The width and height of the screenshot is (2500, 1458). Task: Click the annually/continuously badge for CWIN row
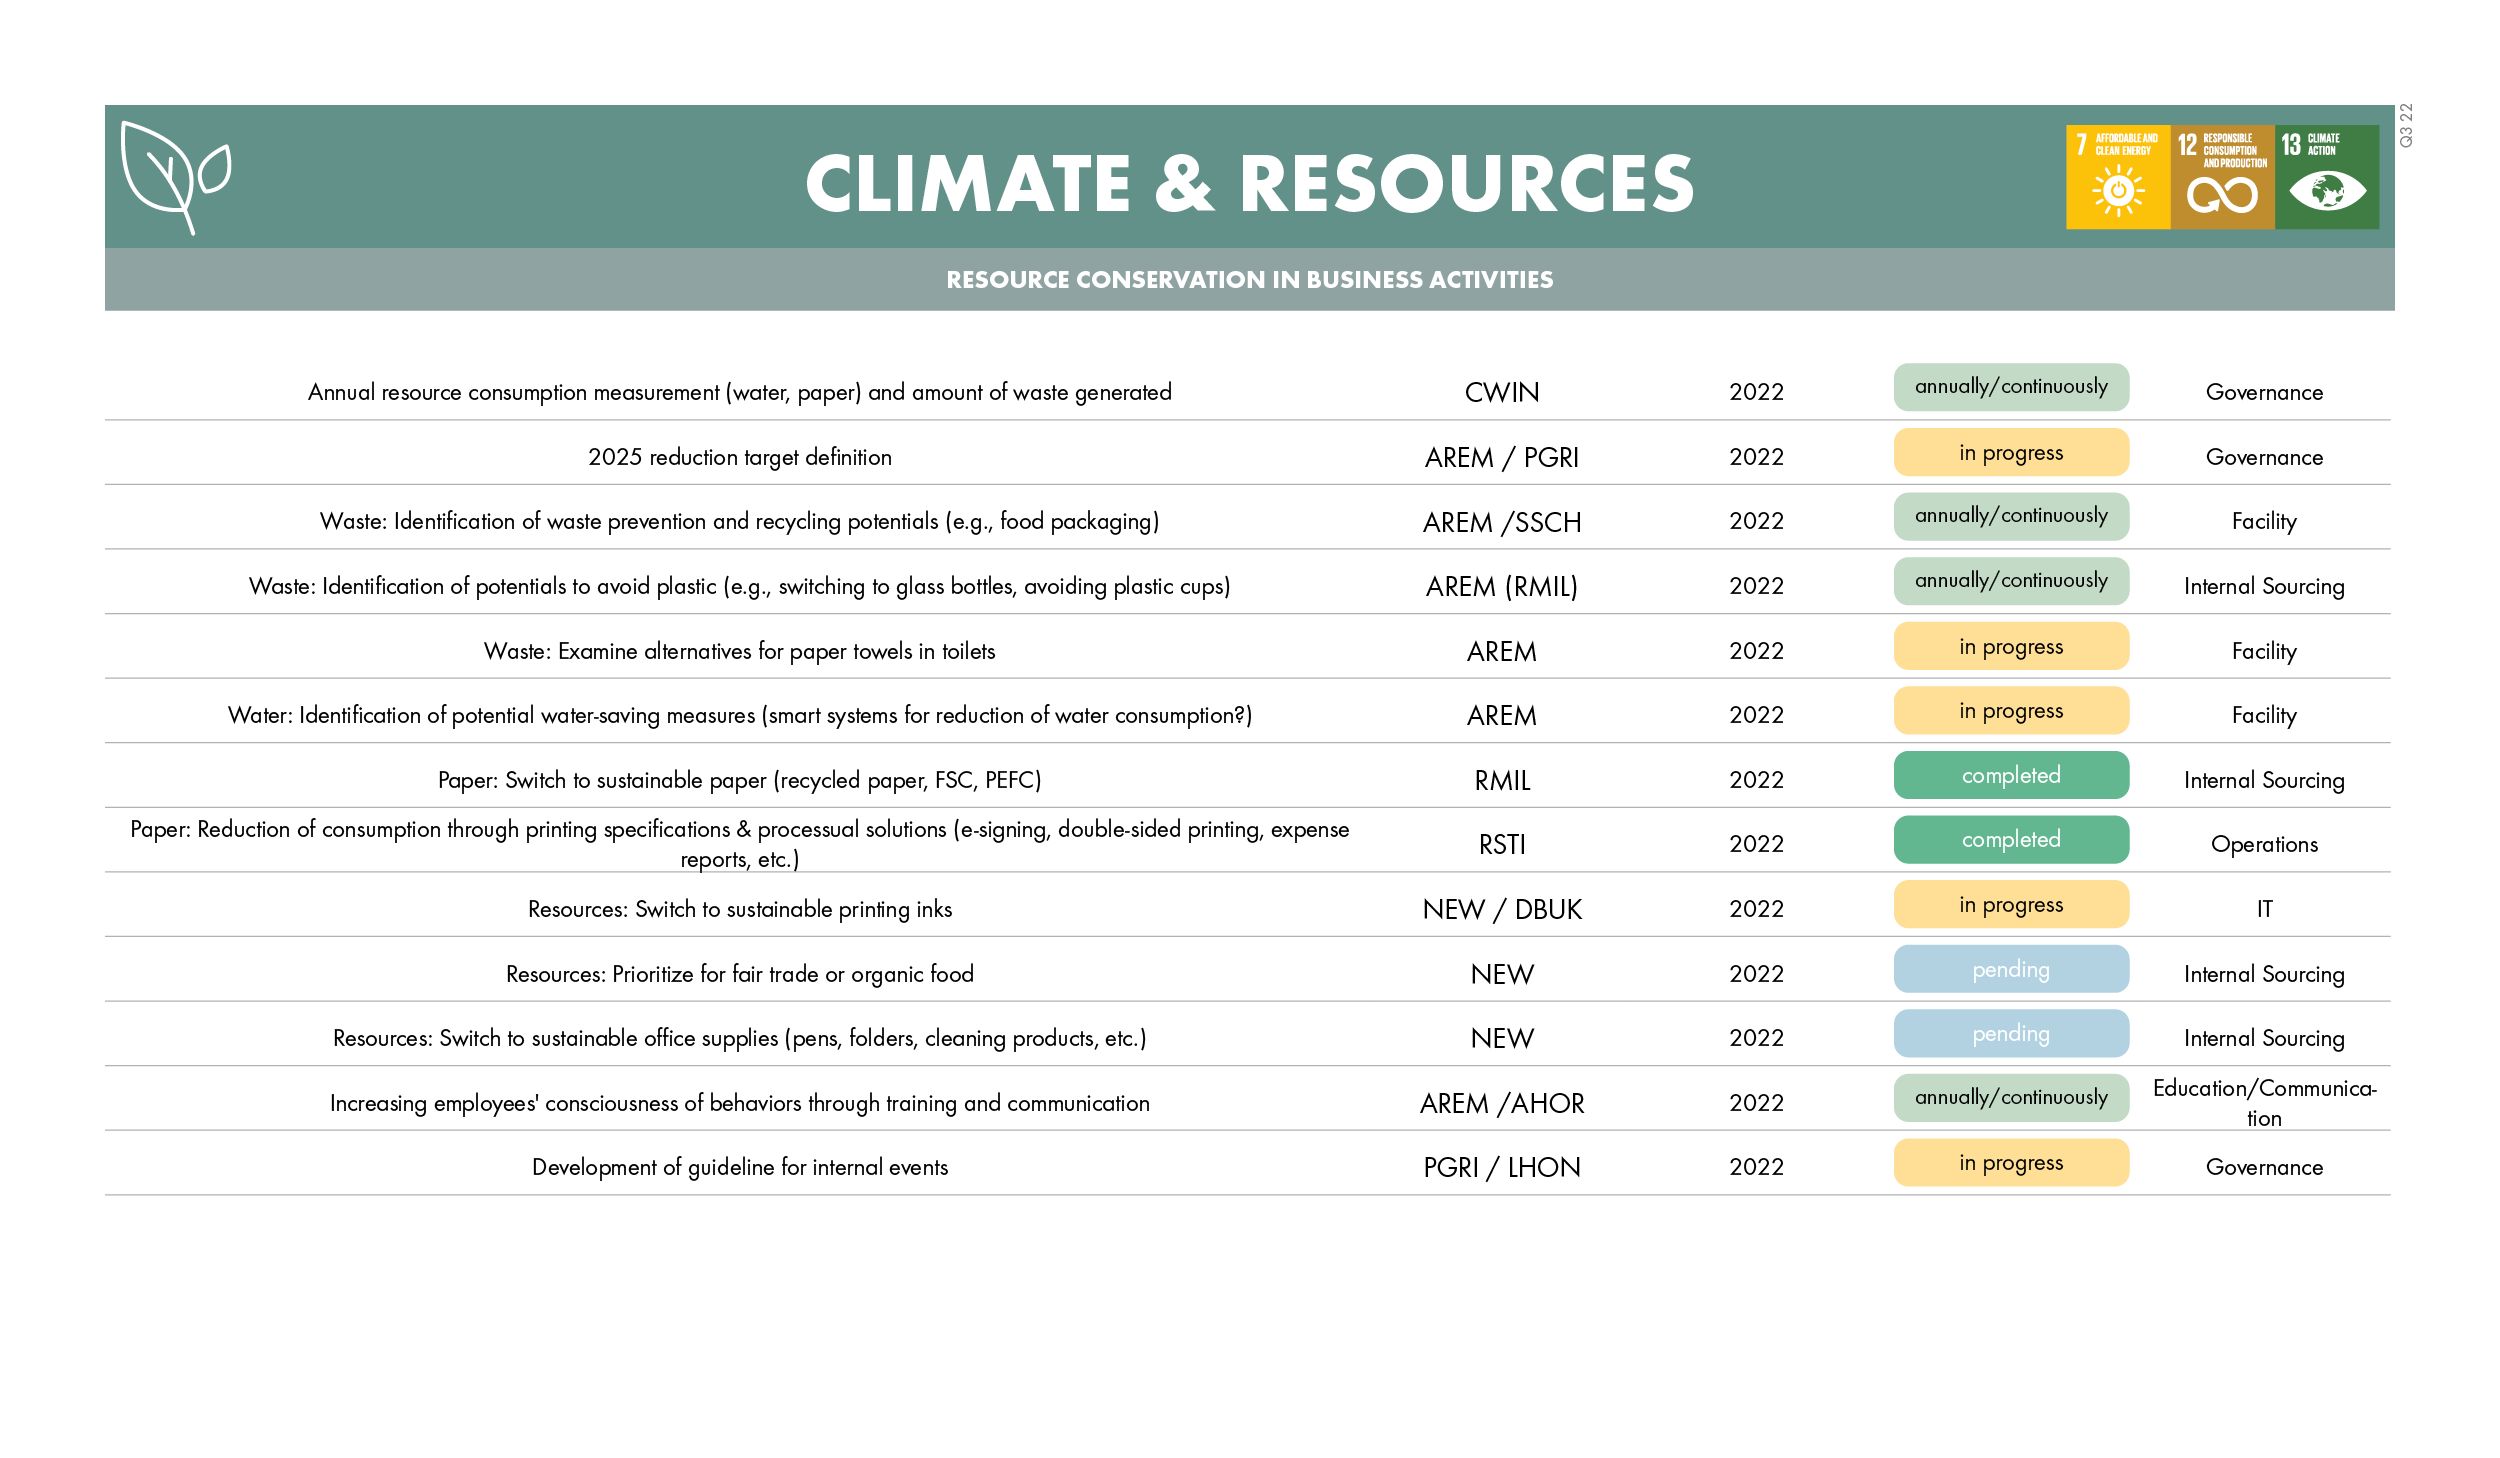pos(2010,387)
